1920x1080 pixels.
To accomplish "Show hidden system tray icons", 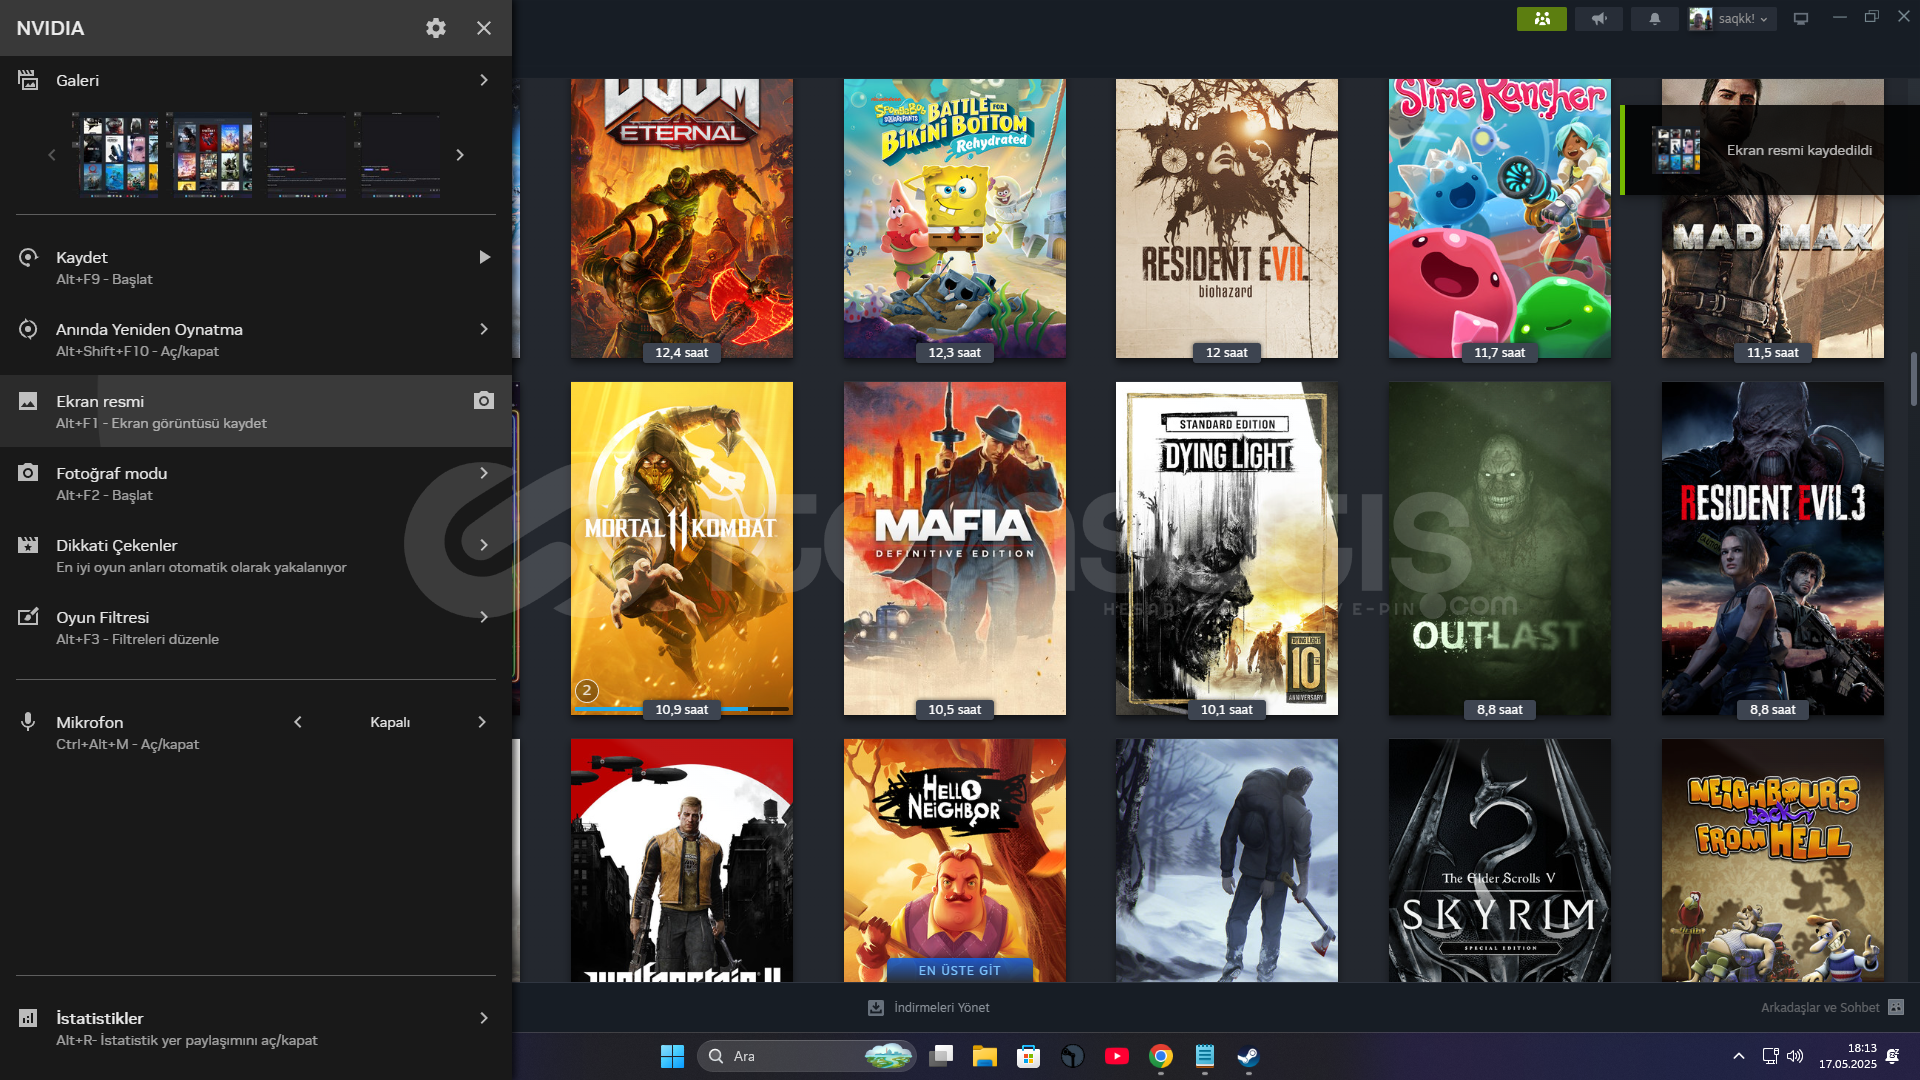I will coord(1739,1056).
